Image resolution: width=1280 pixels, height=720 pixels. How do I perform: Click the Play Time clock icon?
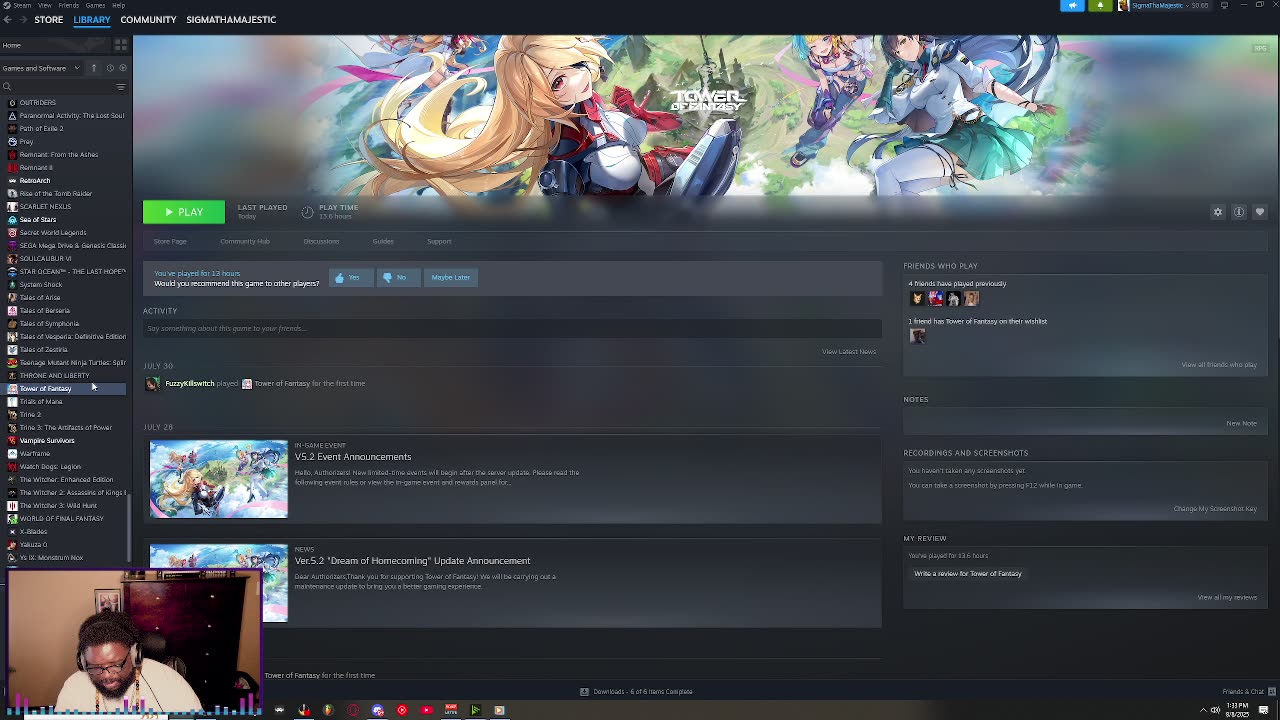(307, 212)
